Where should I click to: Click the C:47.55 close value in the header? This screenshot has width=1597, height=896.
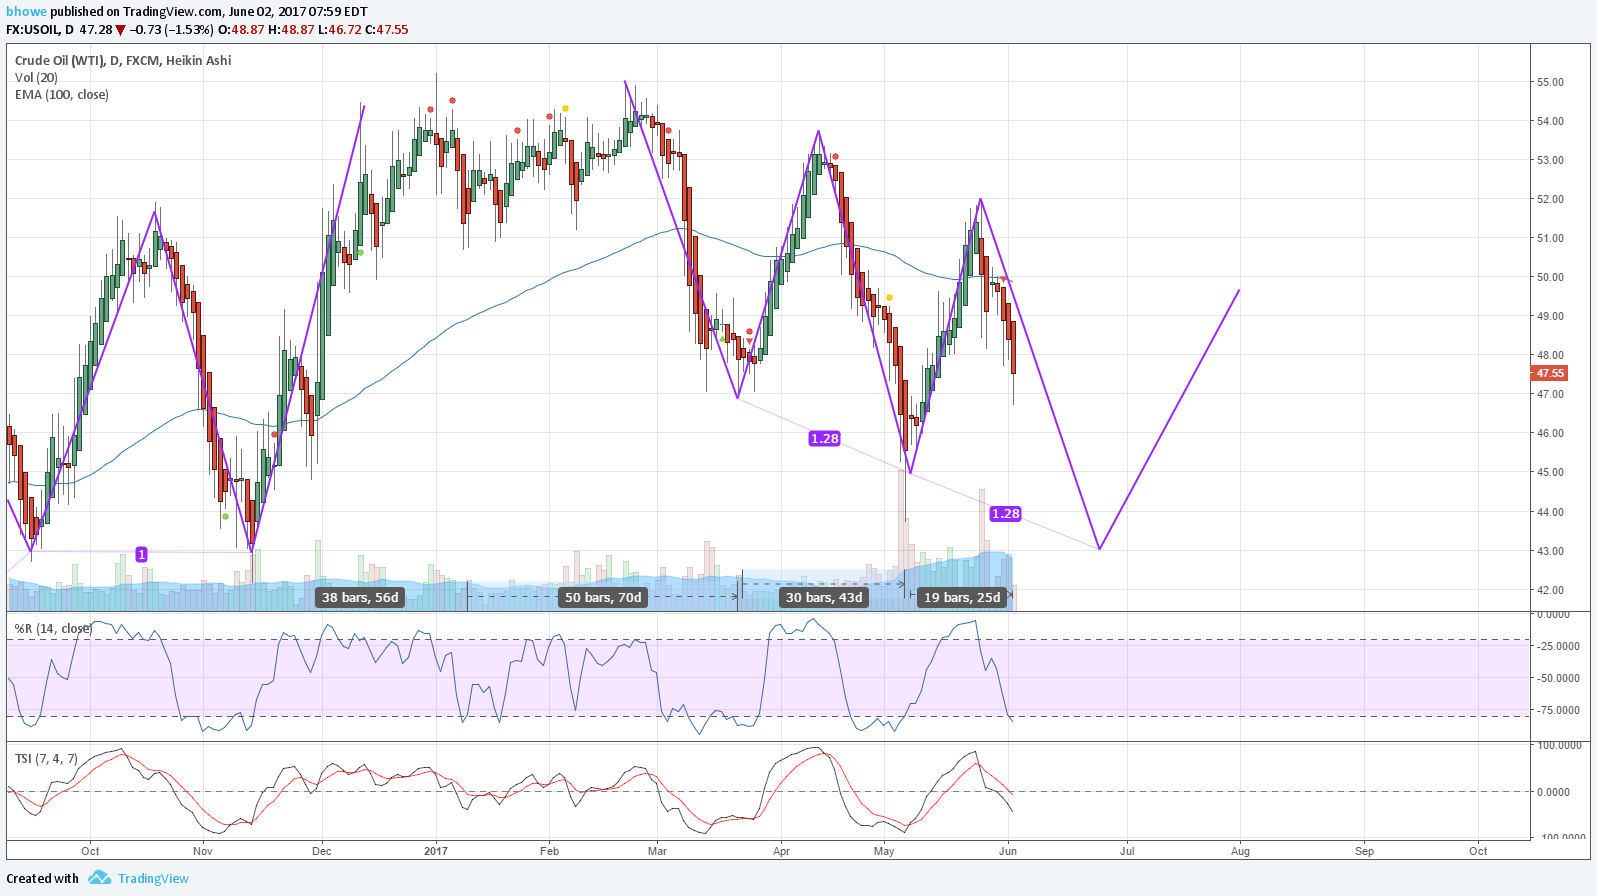387,30
